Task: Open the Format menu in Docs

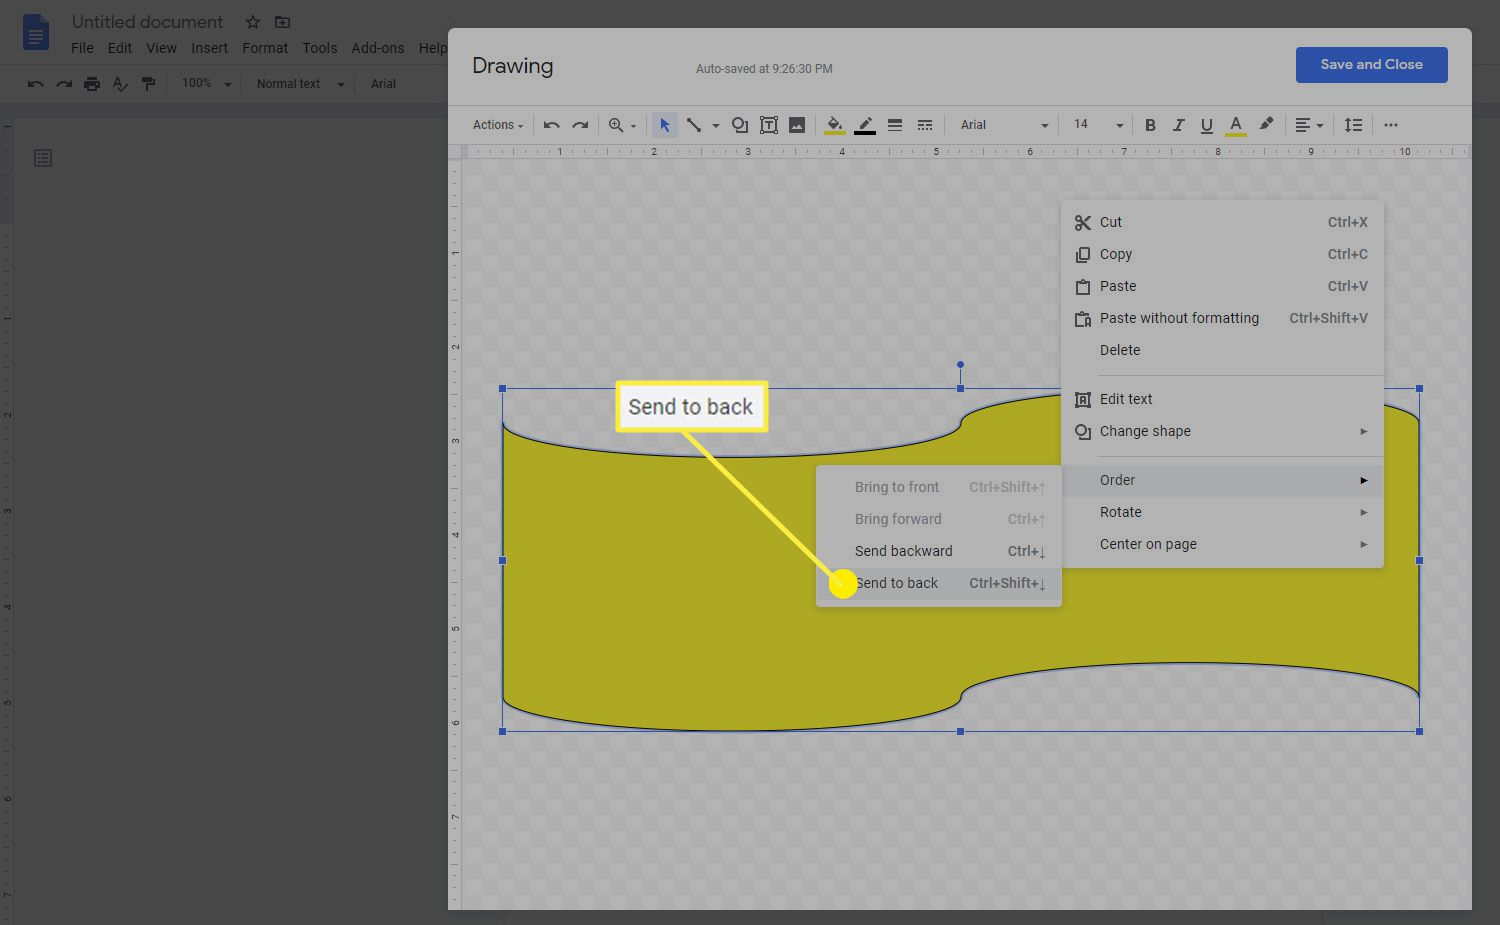Action: pos(265,48)
